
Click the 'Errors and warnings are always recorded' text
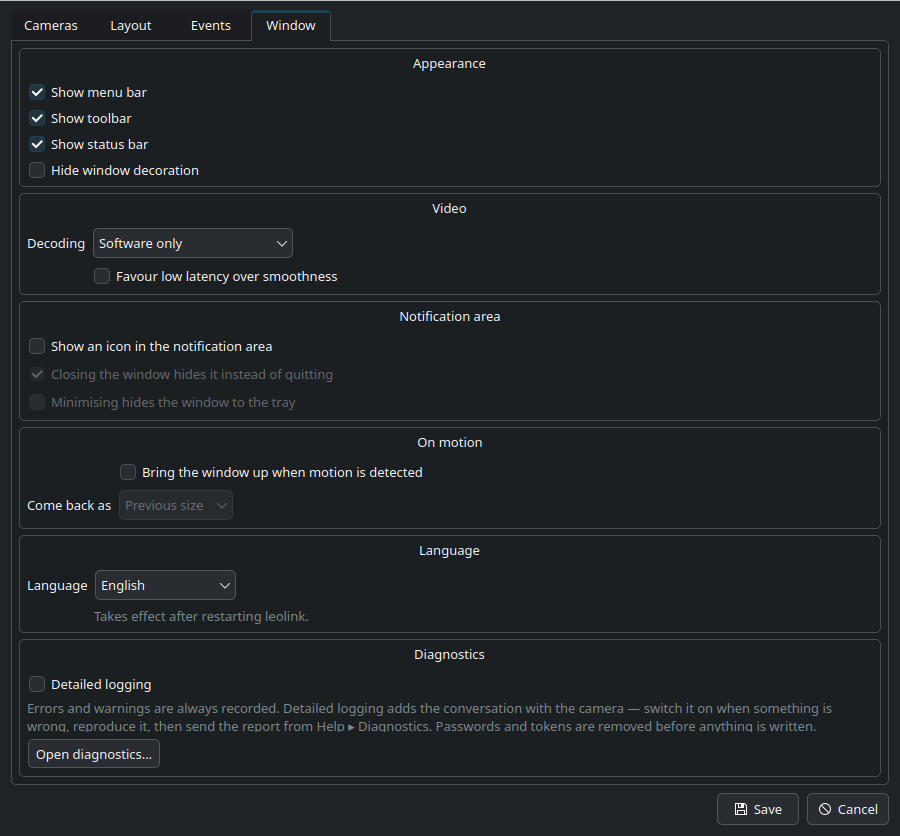point(153,709)
